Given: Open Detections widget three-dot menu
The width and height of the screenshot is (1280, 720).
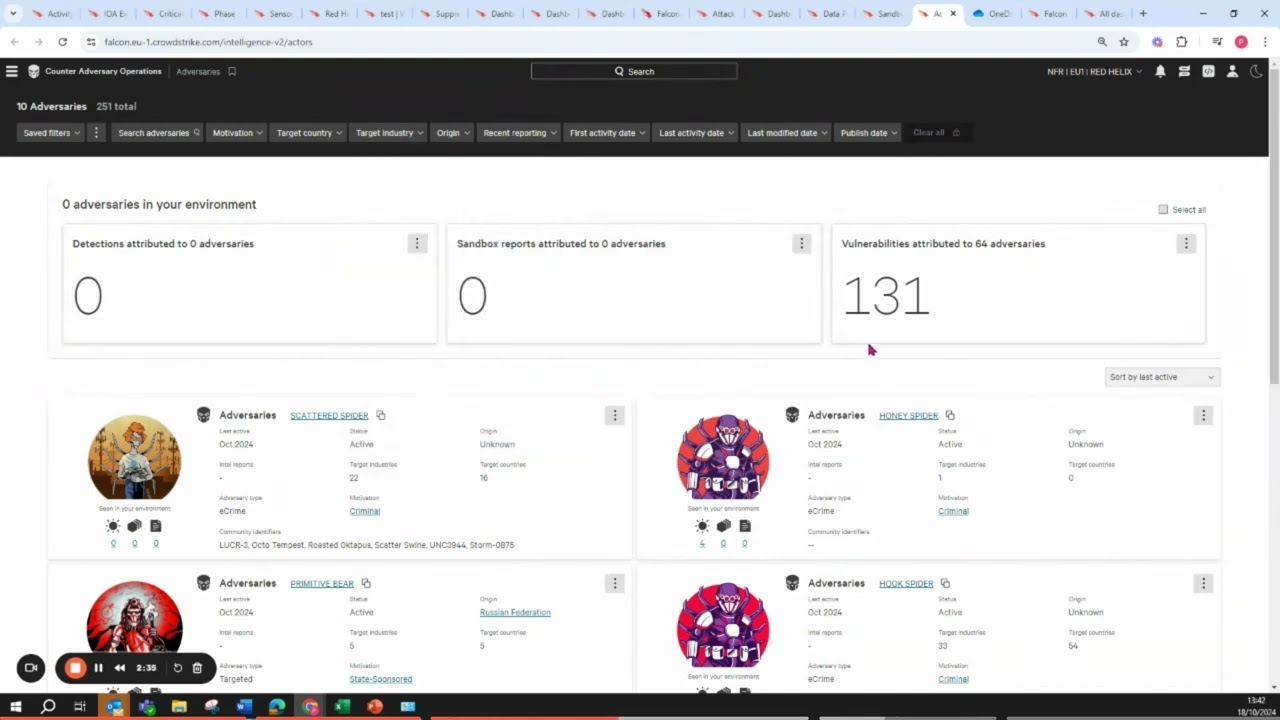Looking at the screenshot, I should [417, 243].
